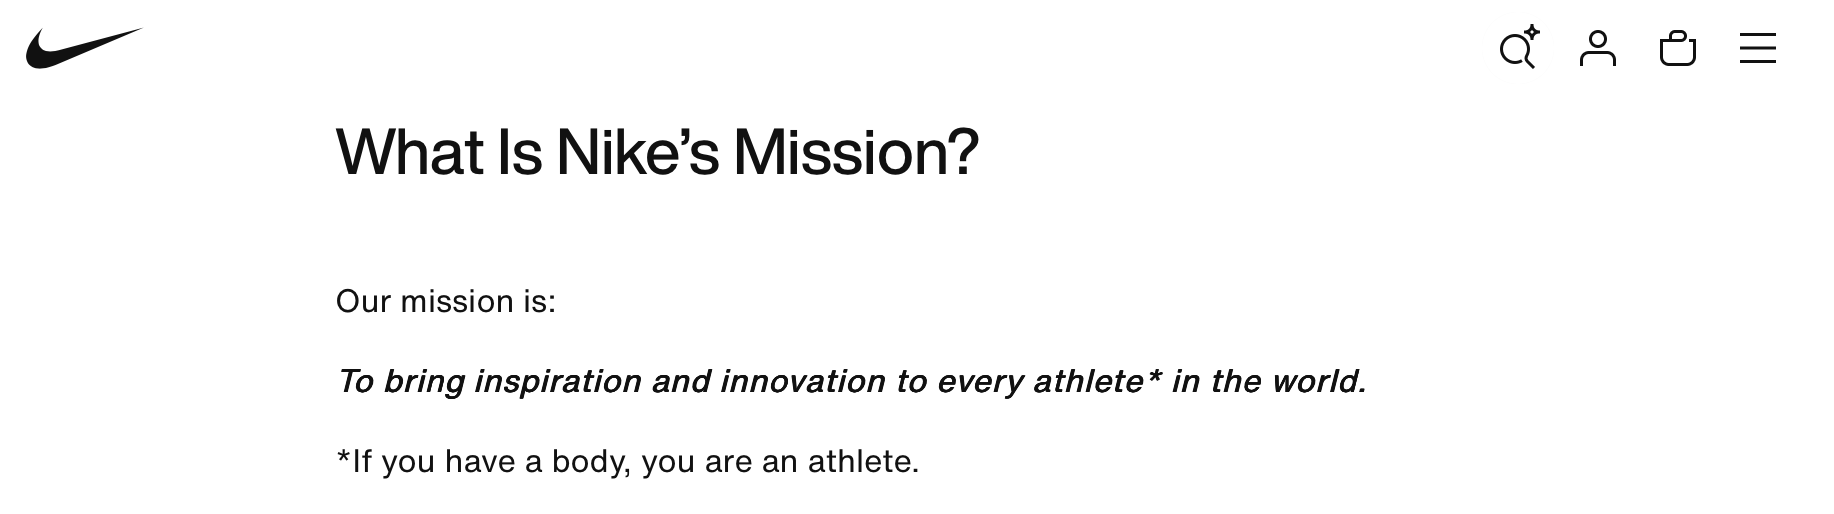Click the word "every" in the mission statement
This screenshot has height=514, width=1834.
click(979, 381)
